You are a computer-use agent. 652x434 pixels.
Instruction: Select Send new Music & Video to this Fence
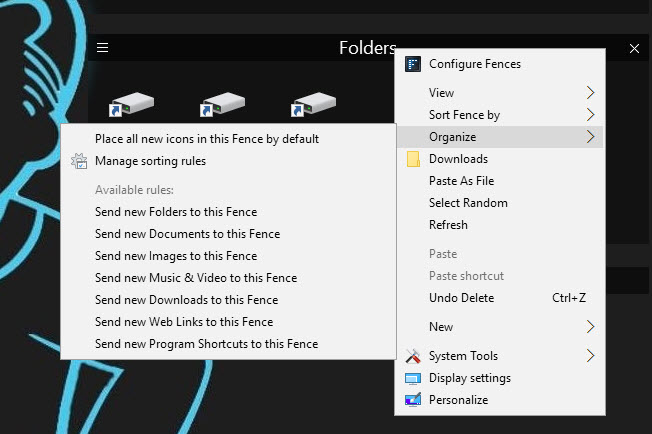pyautogui.click(x=228, y=278)
